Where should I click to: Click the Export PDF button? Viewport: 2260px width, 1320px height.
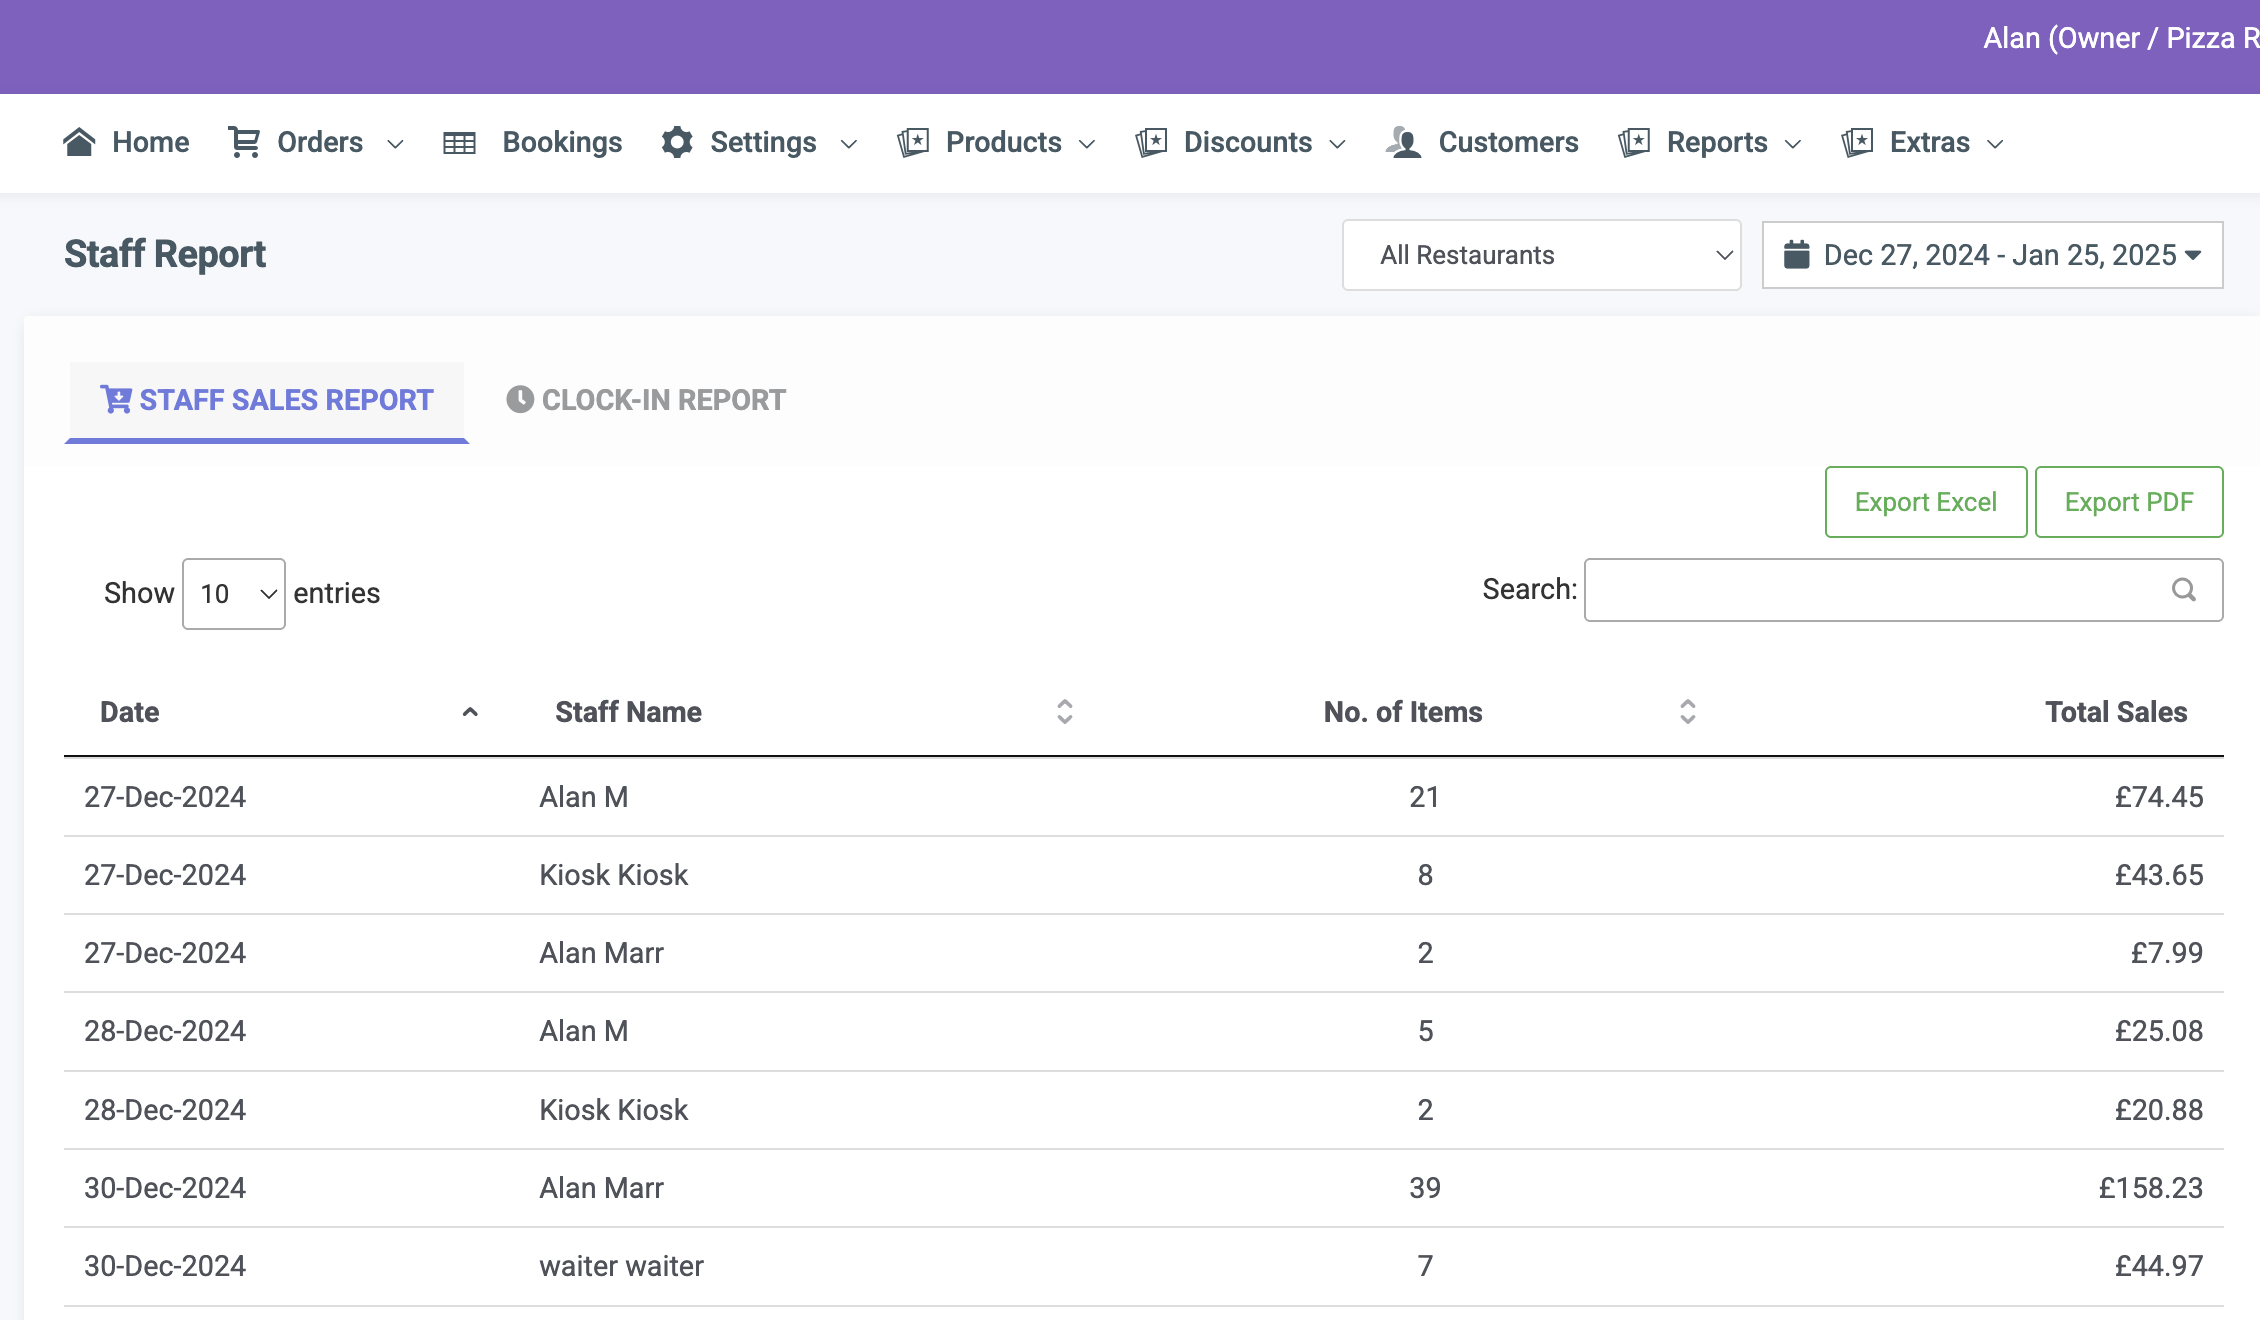[2129, 502]
